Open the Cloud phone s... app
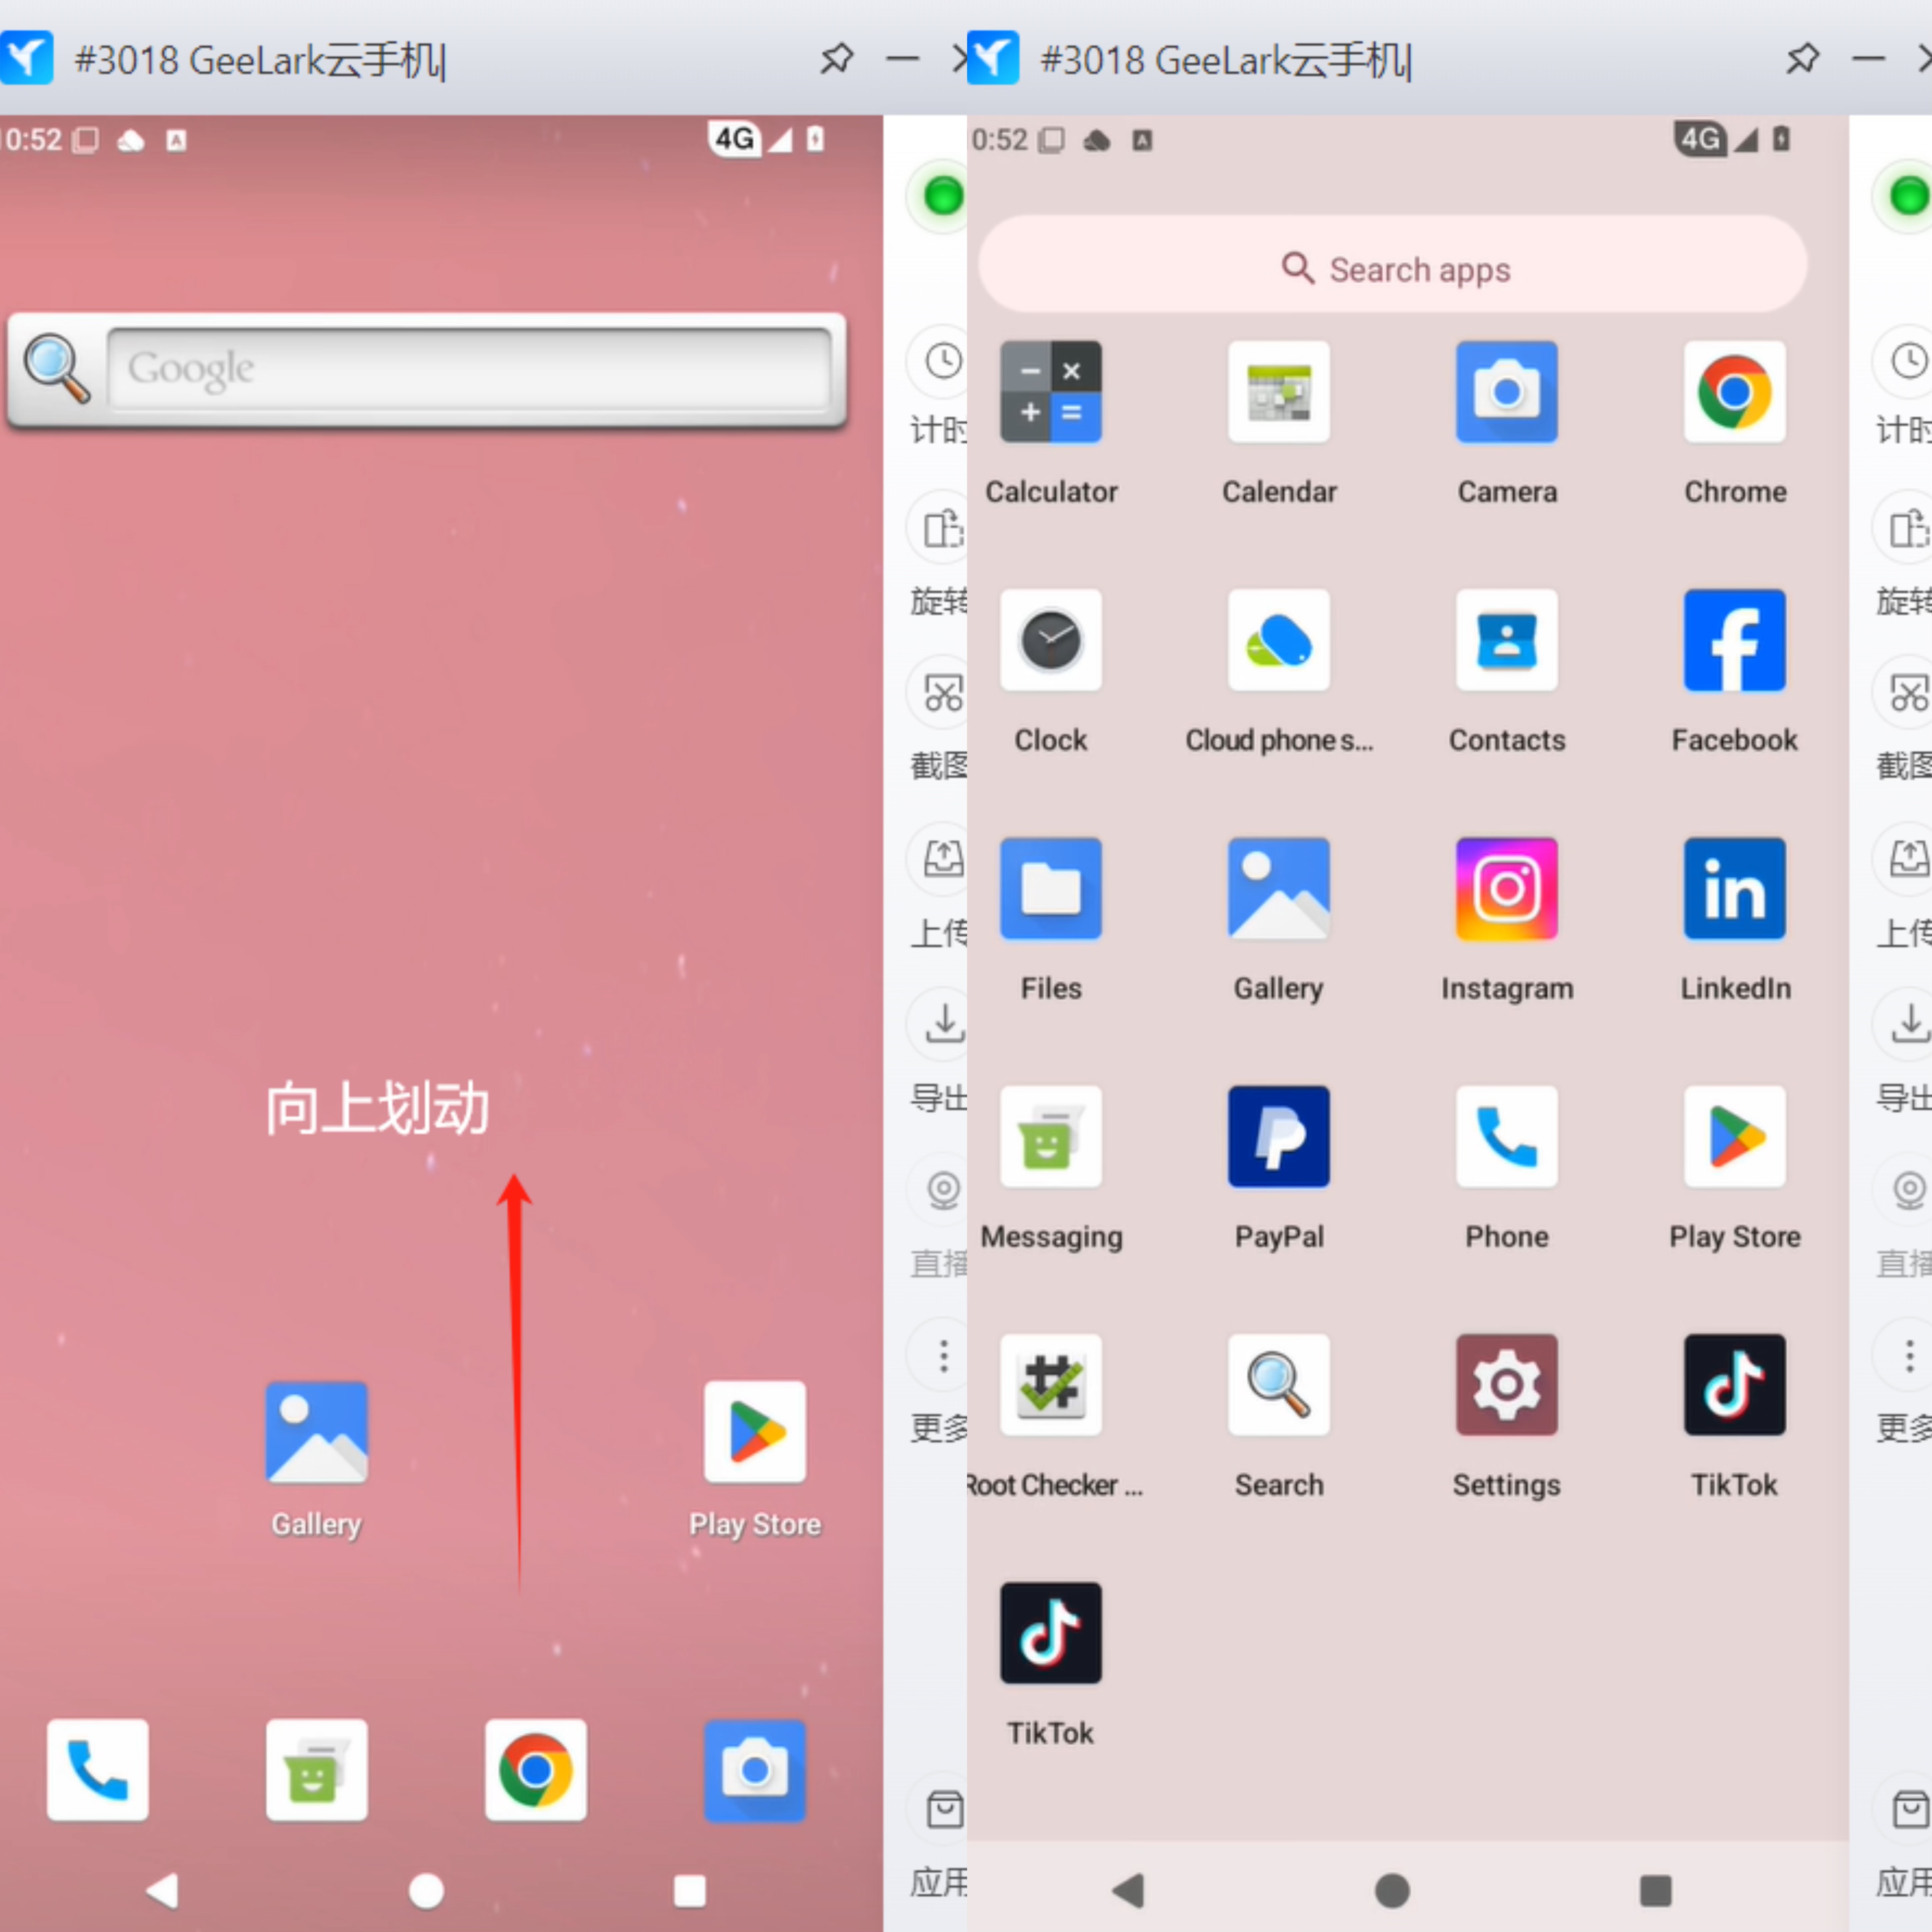Viewport: 1932px width, 1932px height. click(x=1279, y=640)
